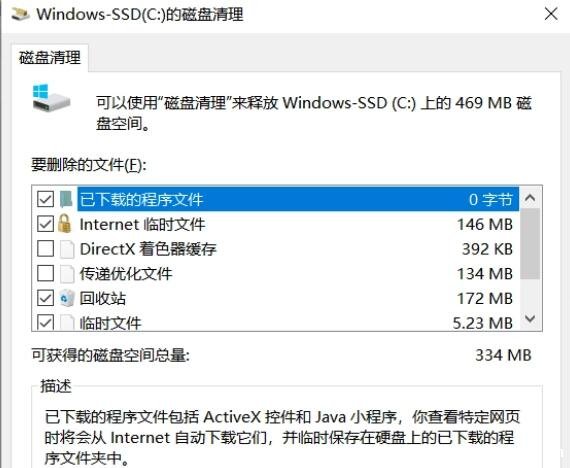Image resolution: width=570 pixels, height=468 pixels.
Task: Uncheck the 已下载的程序文件 checkbox
Action: click(x=45, y=199)
